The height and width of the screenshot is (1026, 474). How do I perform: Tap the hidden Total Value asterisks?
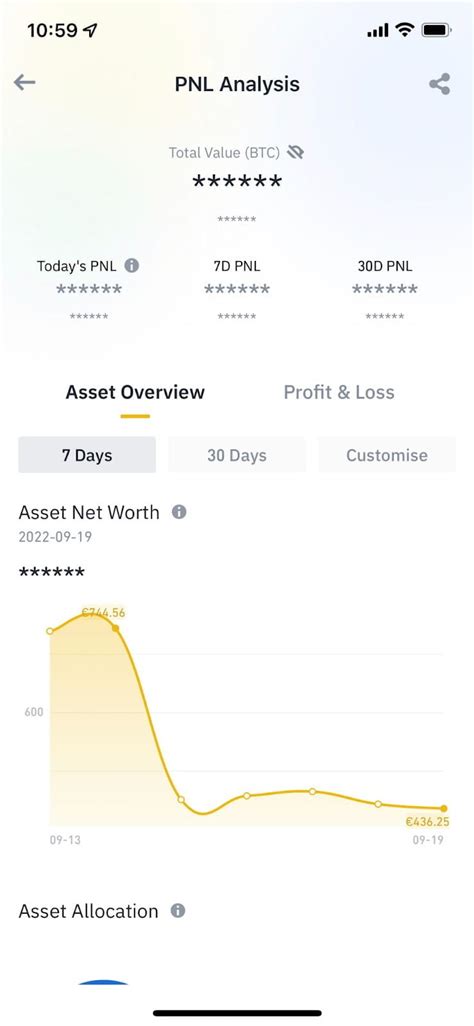tap(237, 182)
